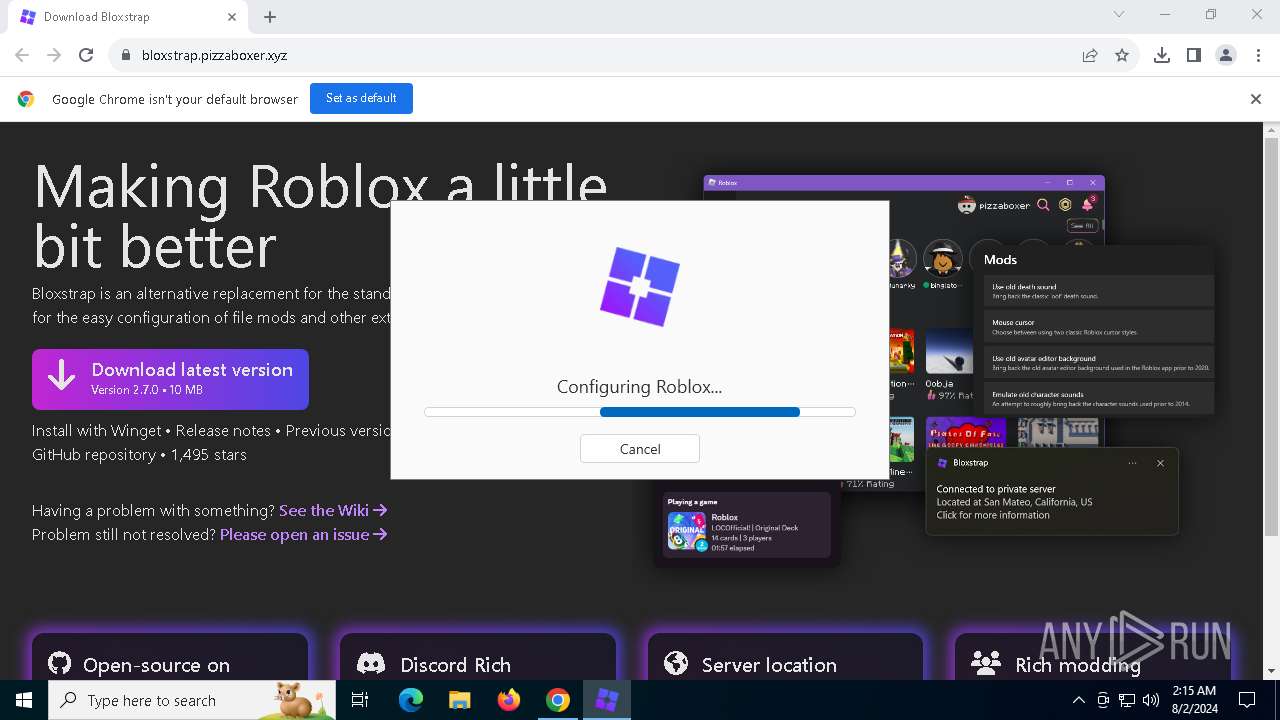Click the globe icon on Server location card

[676, 664]
